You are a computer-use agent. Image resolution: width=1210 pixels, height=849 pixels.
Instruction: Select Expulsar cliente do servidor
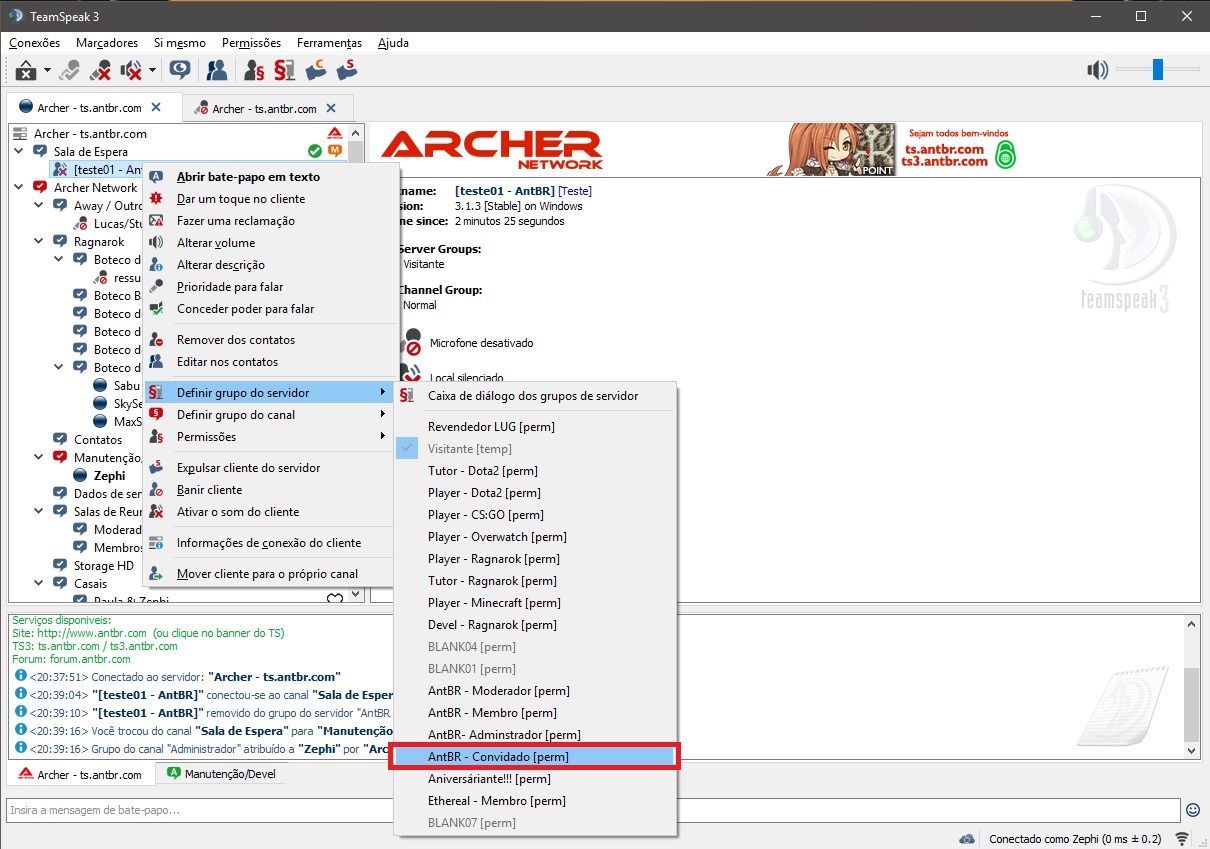(268, 467)
